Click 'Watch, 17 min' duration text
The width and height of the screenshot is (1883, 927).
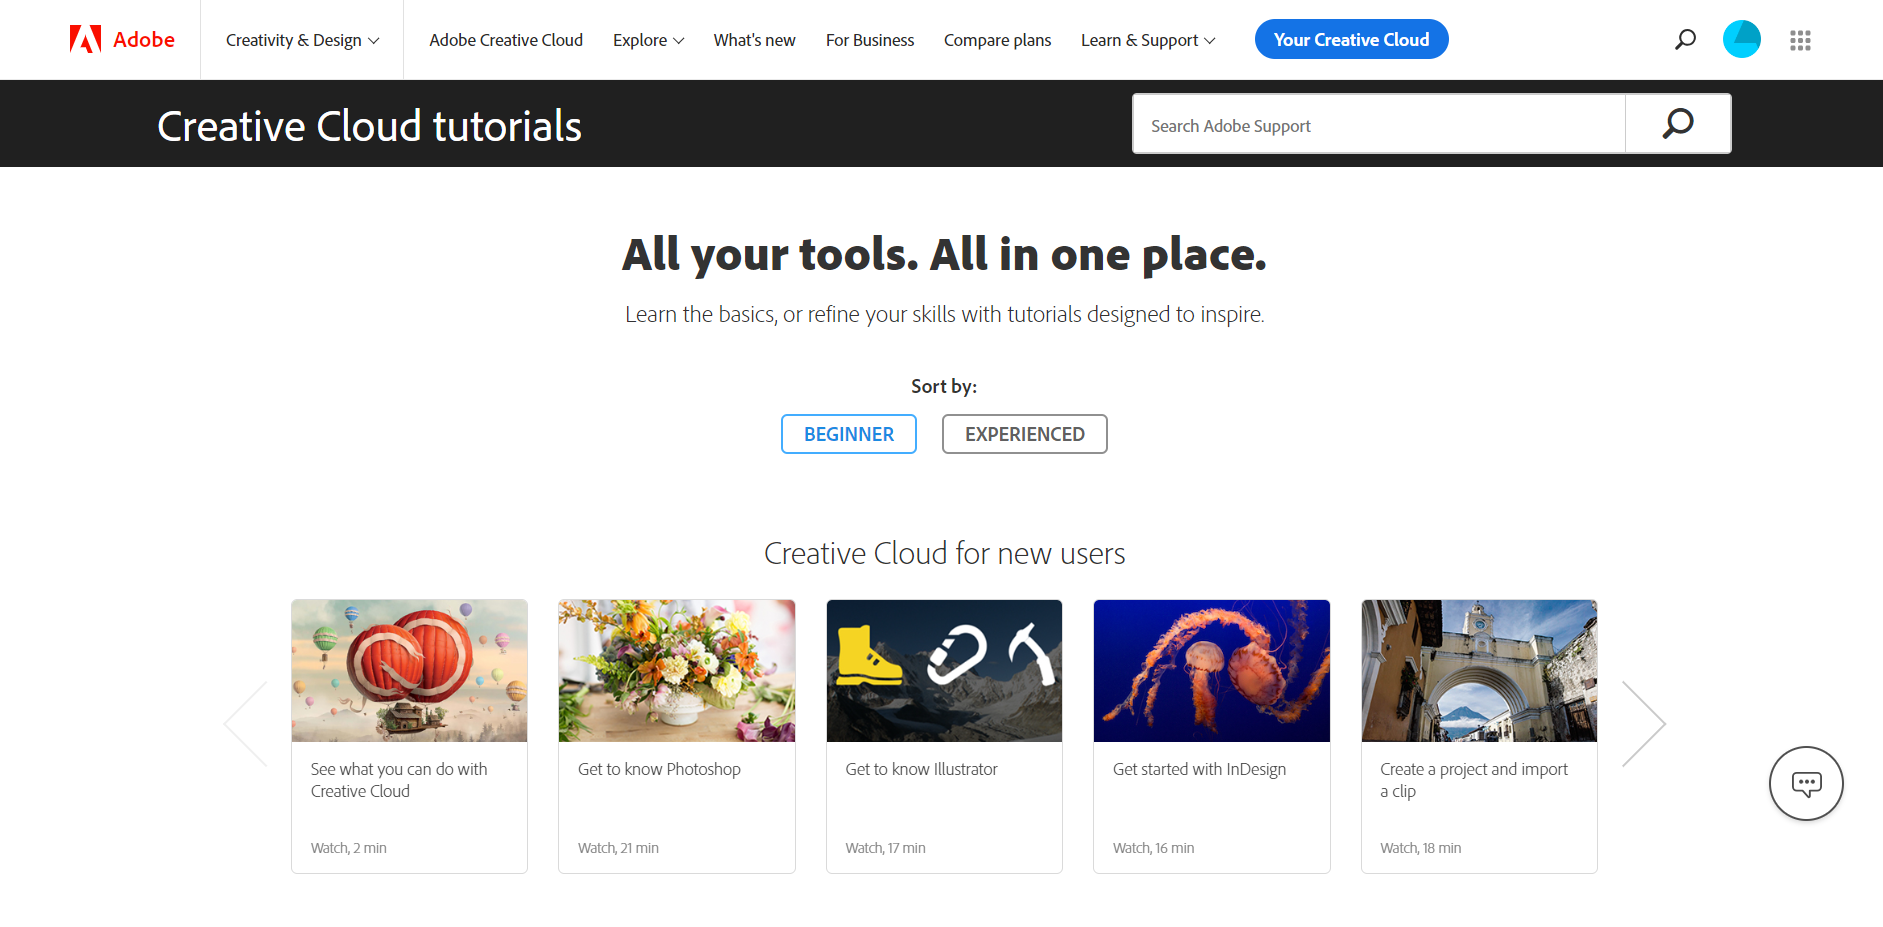(885, 848)
